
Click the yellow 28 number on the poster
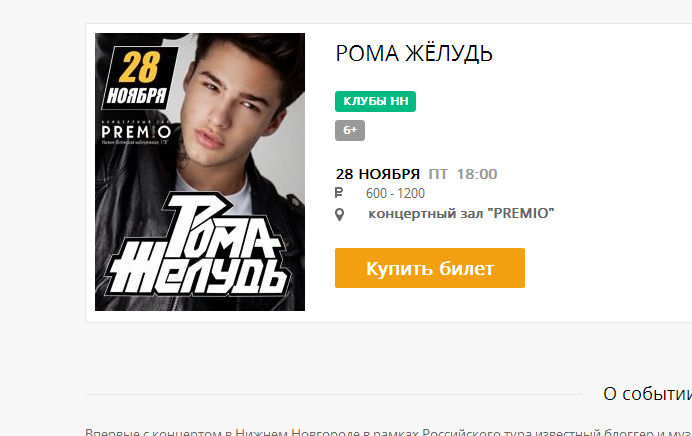pyautogui.click(x=139, y=67)
